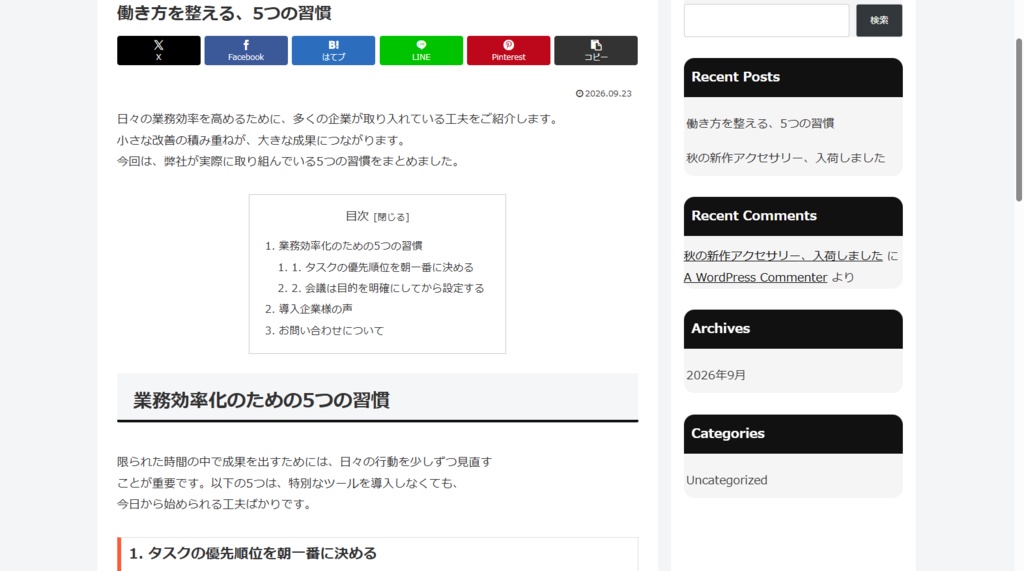Pin the post on Pinterest
The width and height of the screenshot is (1024, 571).
click(508, 50)
